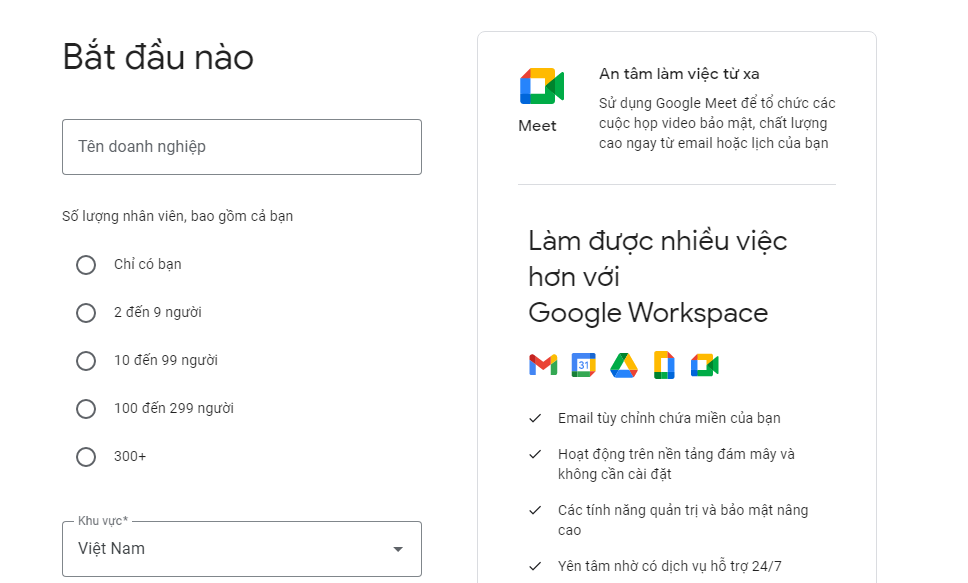Click the 'Email tùy chỉnh chứa miền của bạn' text

click(x=669, y=418)
